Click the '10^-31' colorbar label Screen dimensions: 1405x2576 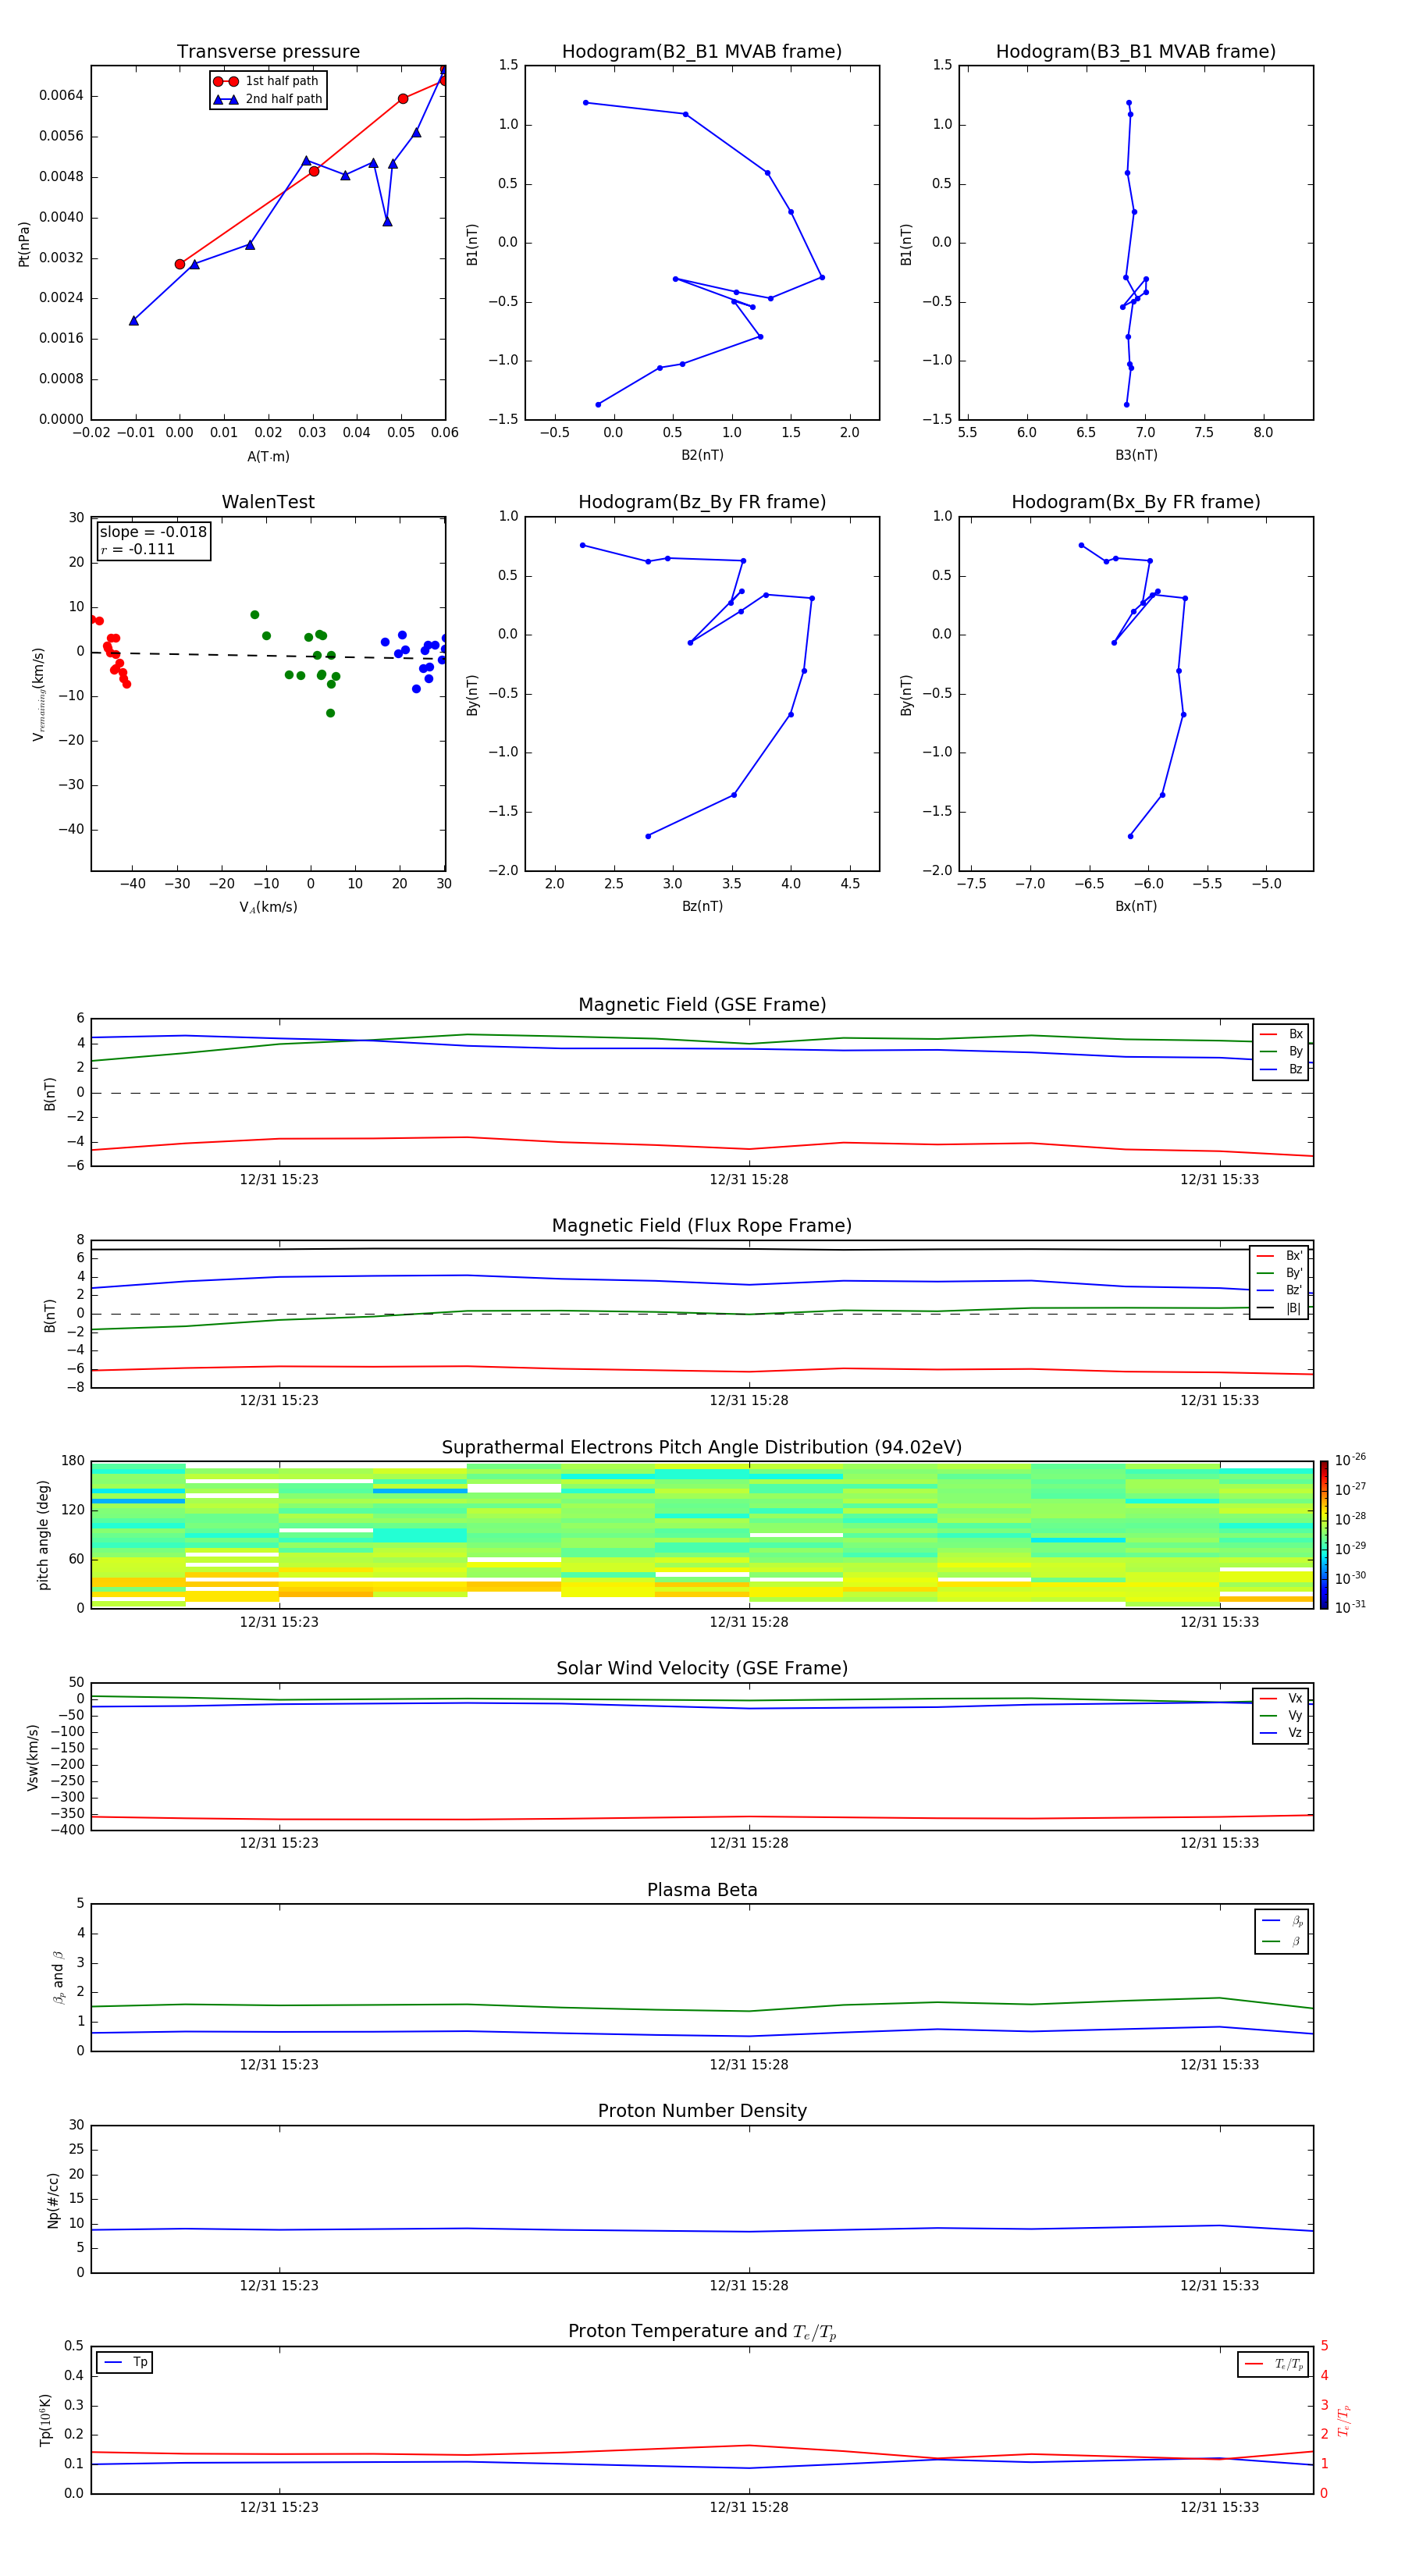tap(1350, 1607)
